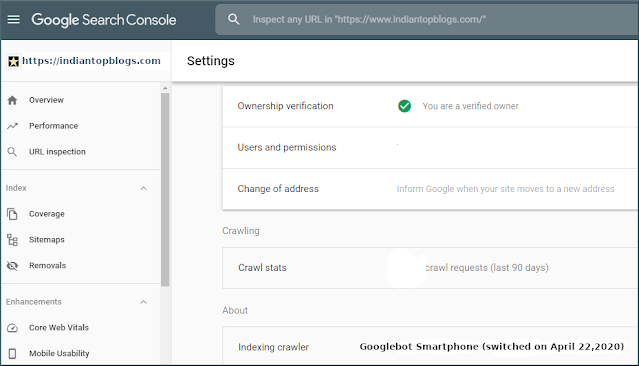The width and height of the screenshot is (639, 366).
Task: Open the Mobile Usability report
Action: pos(59,353)
